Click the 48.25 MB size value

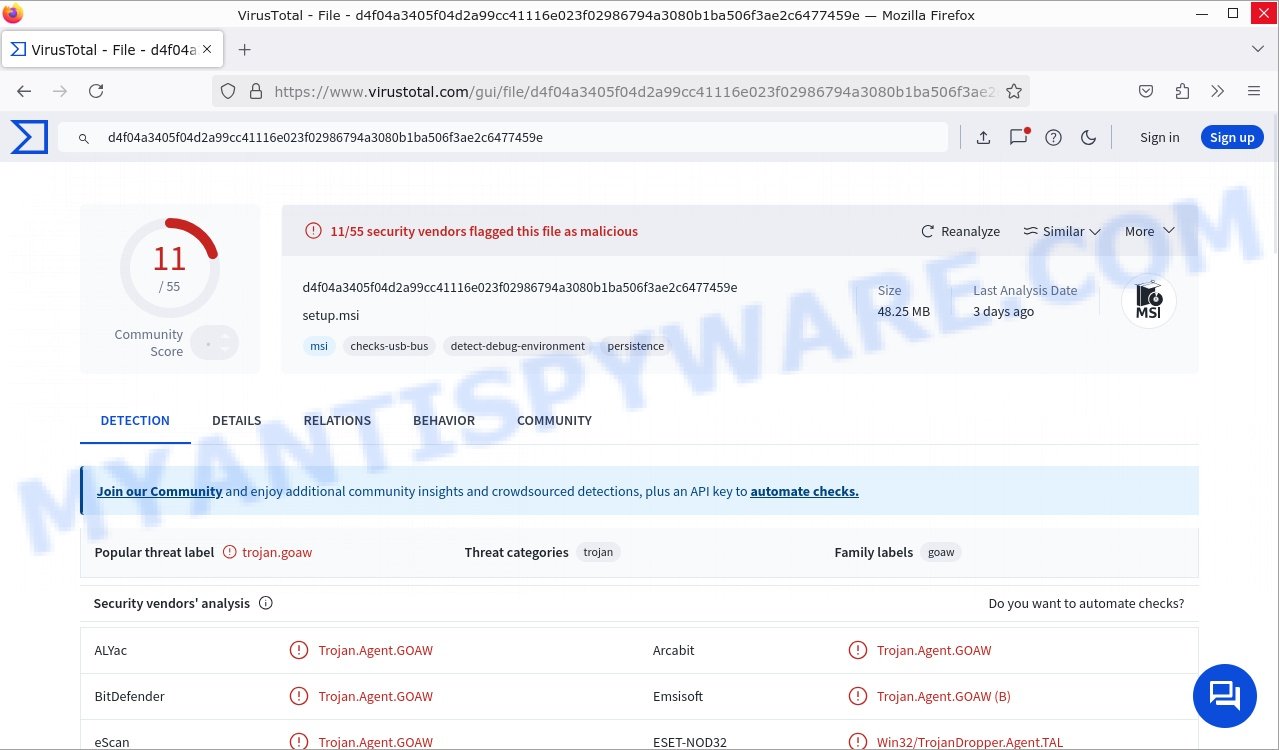tap(904, 311)
